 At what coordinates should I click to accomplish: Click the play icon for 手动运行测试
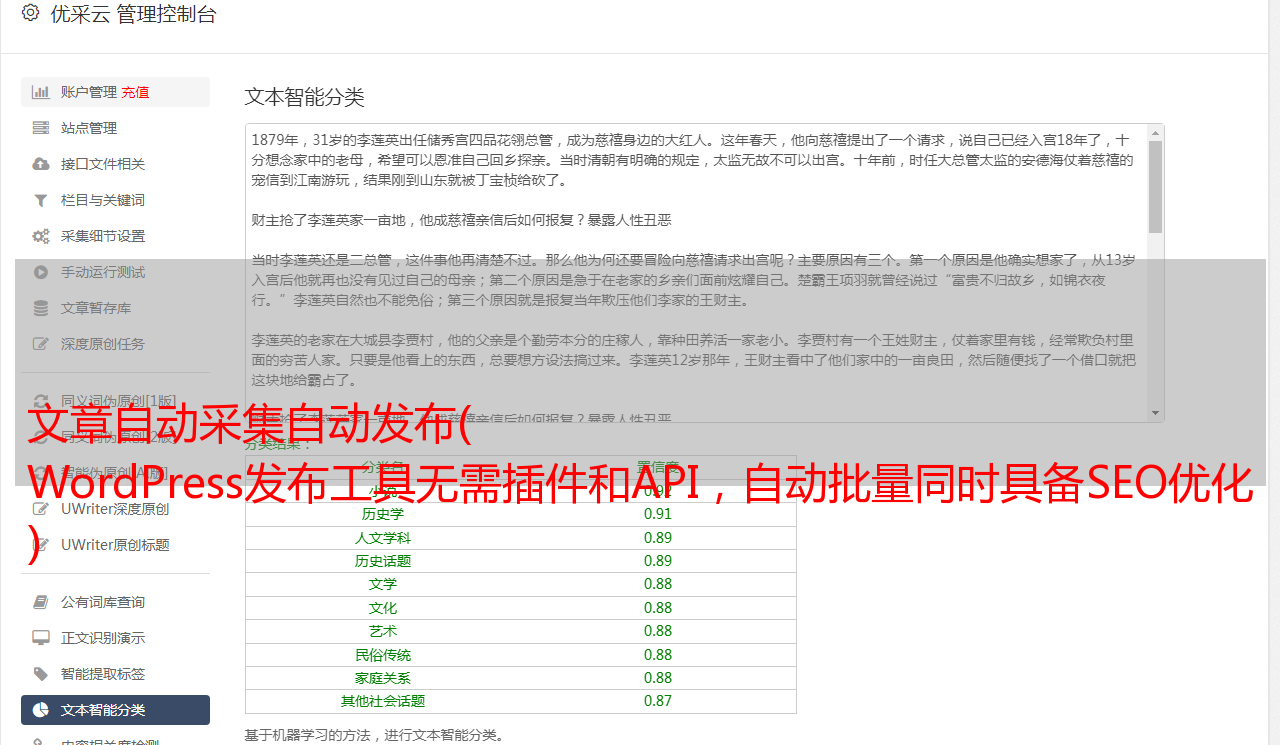coord(40,272)
